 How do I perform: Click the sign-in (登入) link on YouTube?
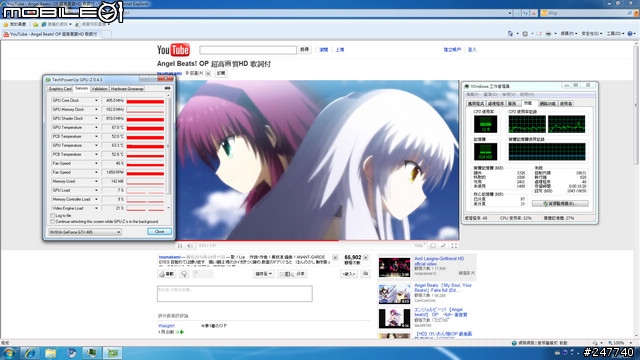pos(472,50)
